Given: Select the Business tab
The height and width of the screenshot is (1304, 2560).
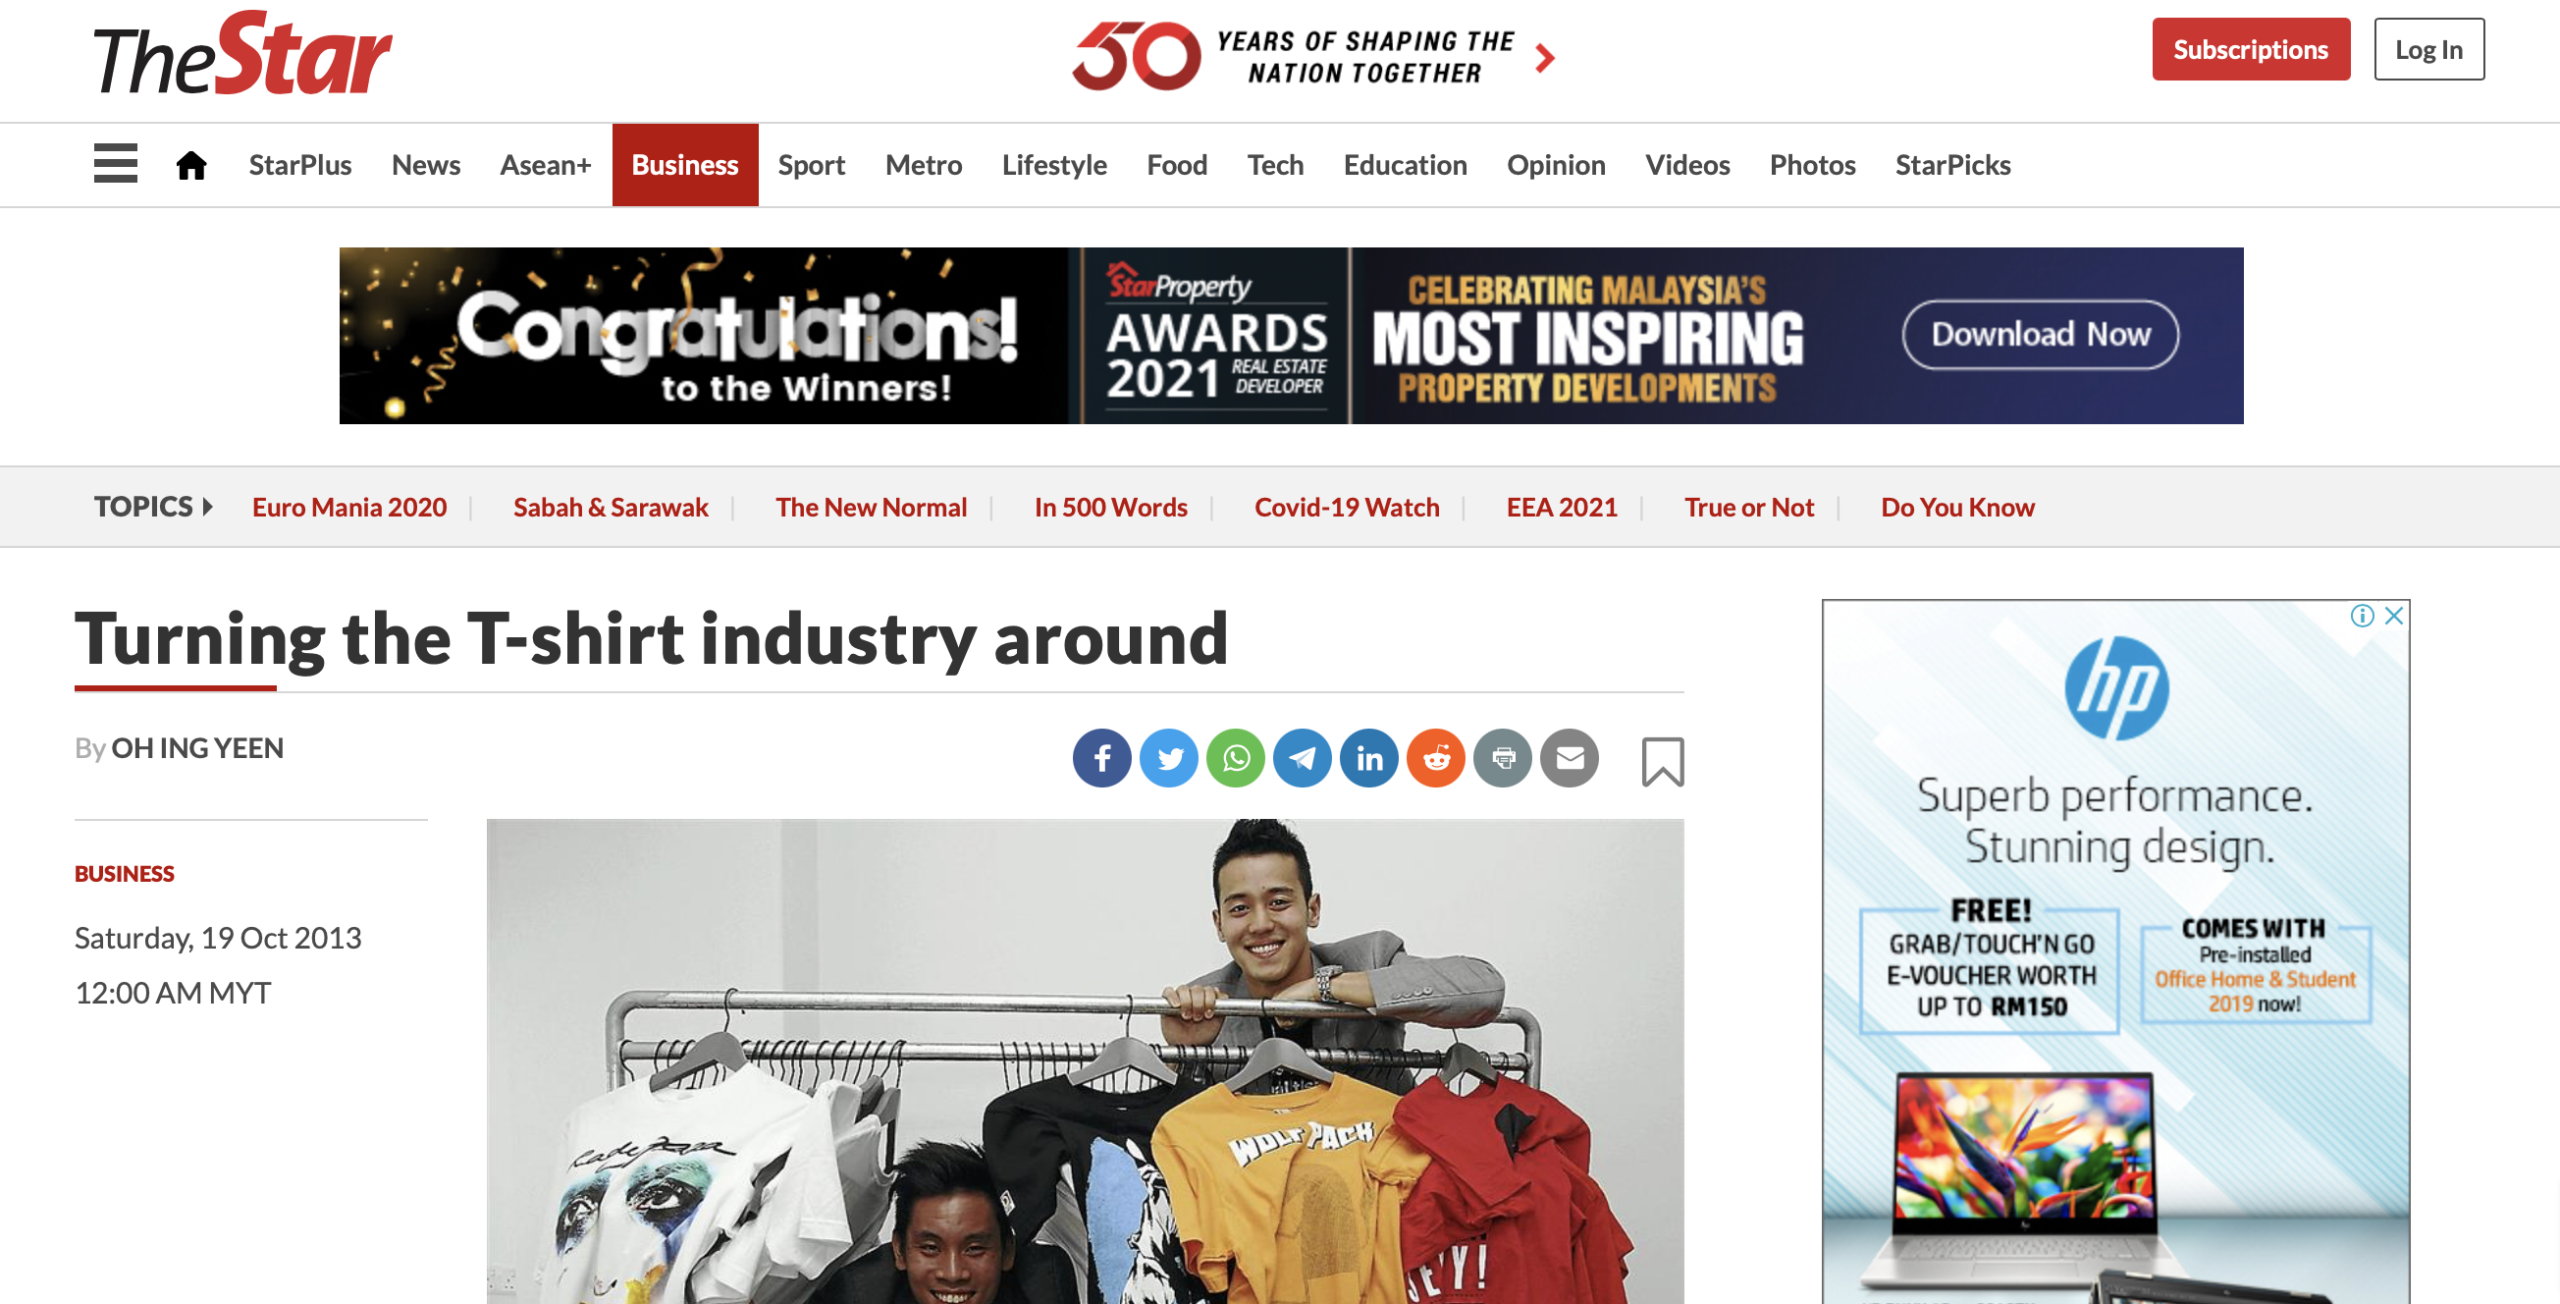Looking at the screenshot, I should pyautogui.click(x=685, y=165).
